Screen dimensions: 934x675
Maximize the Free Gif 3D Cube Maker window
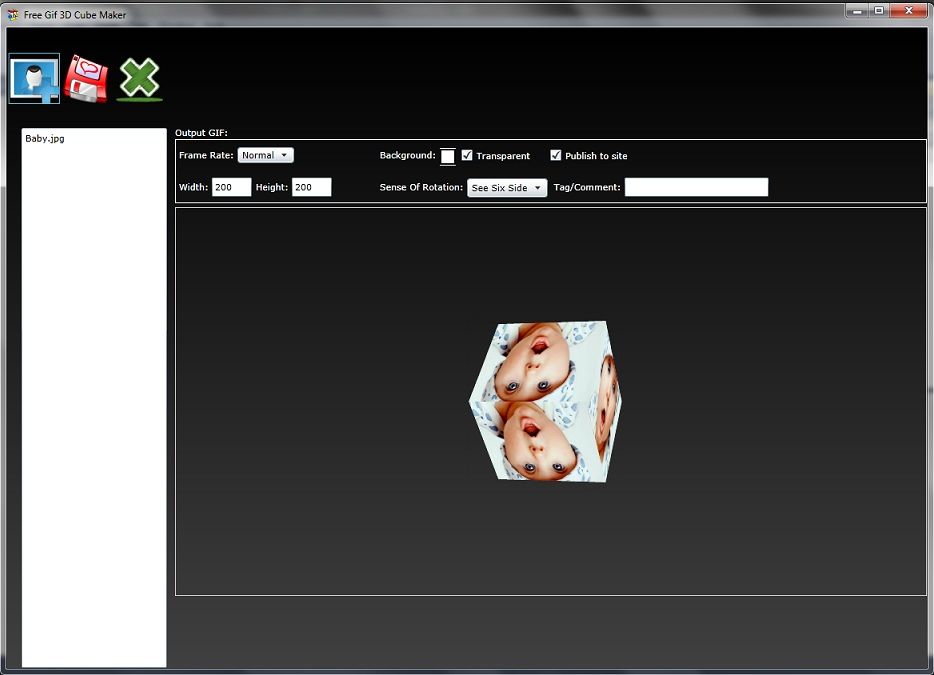pos(879,11)
